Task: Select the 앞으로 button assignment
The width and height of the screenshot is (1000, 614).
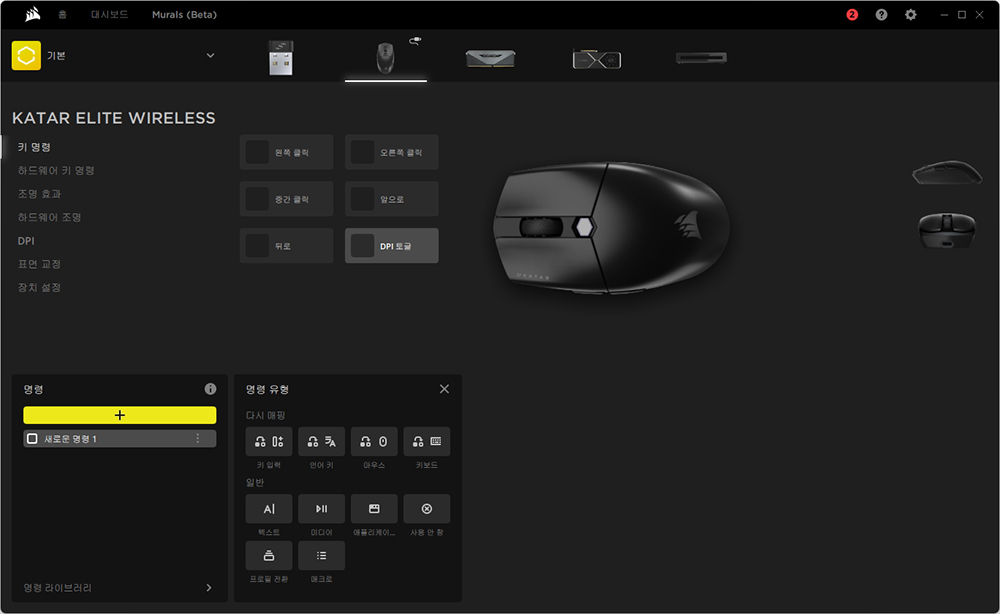Action: [392, 199]
